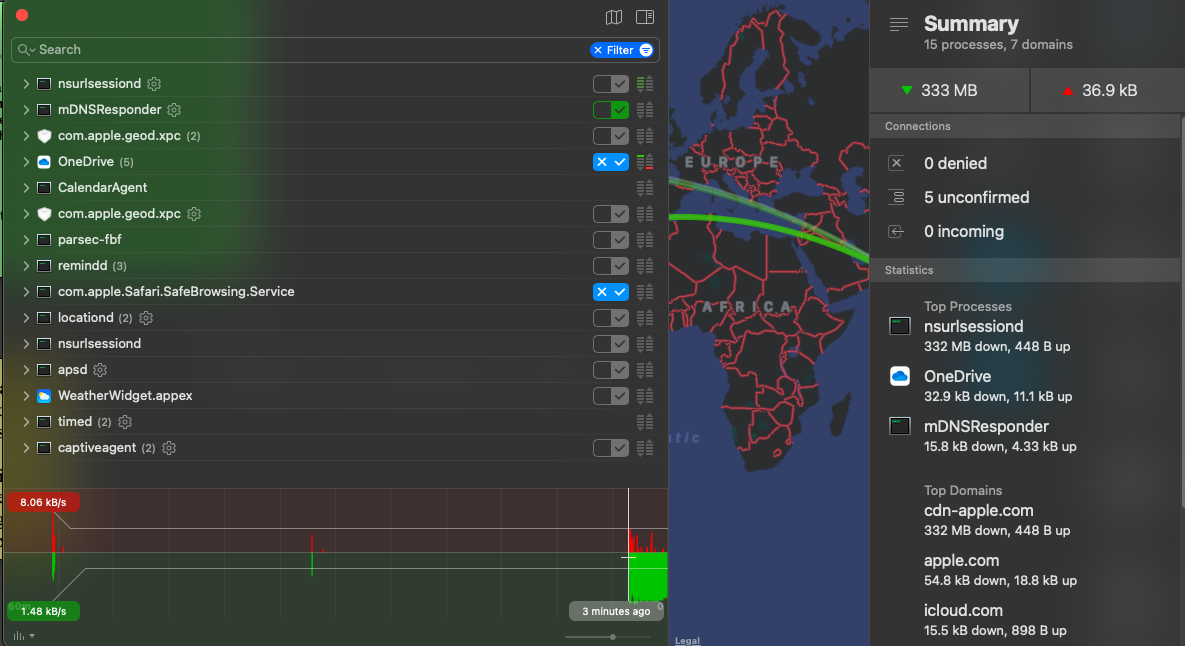The width and height of the screenshot is (1185, 646).
Task: Toggle the green allow switch for mDNSResponder
Action: coord(611,110)
